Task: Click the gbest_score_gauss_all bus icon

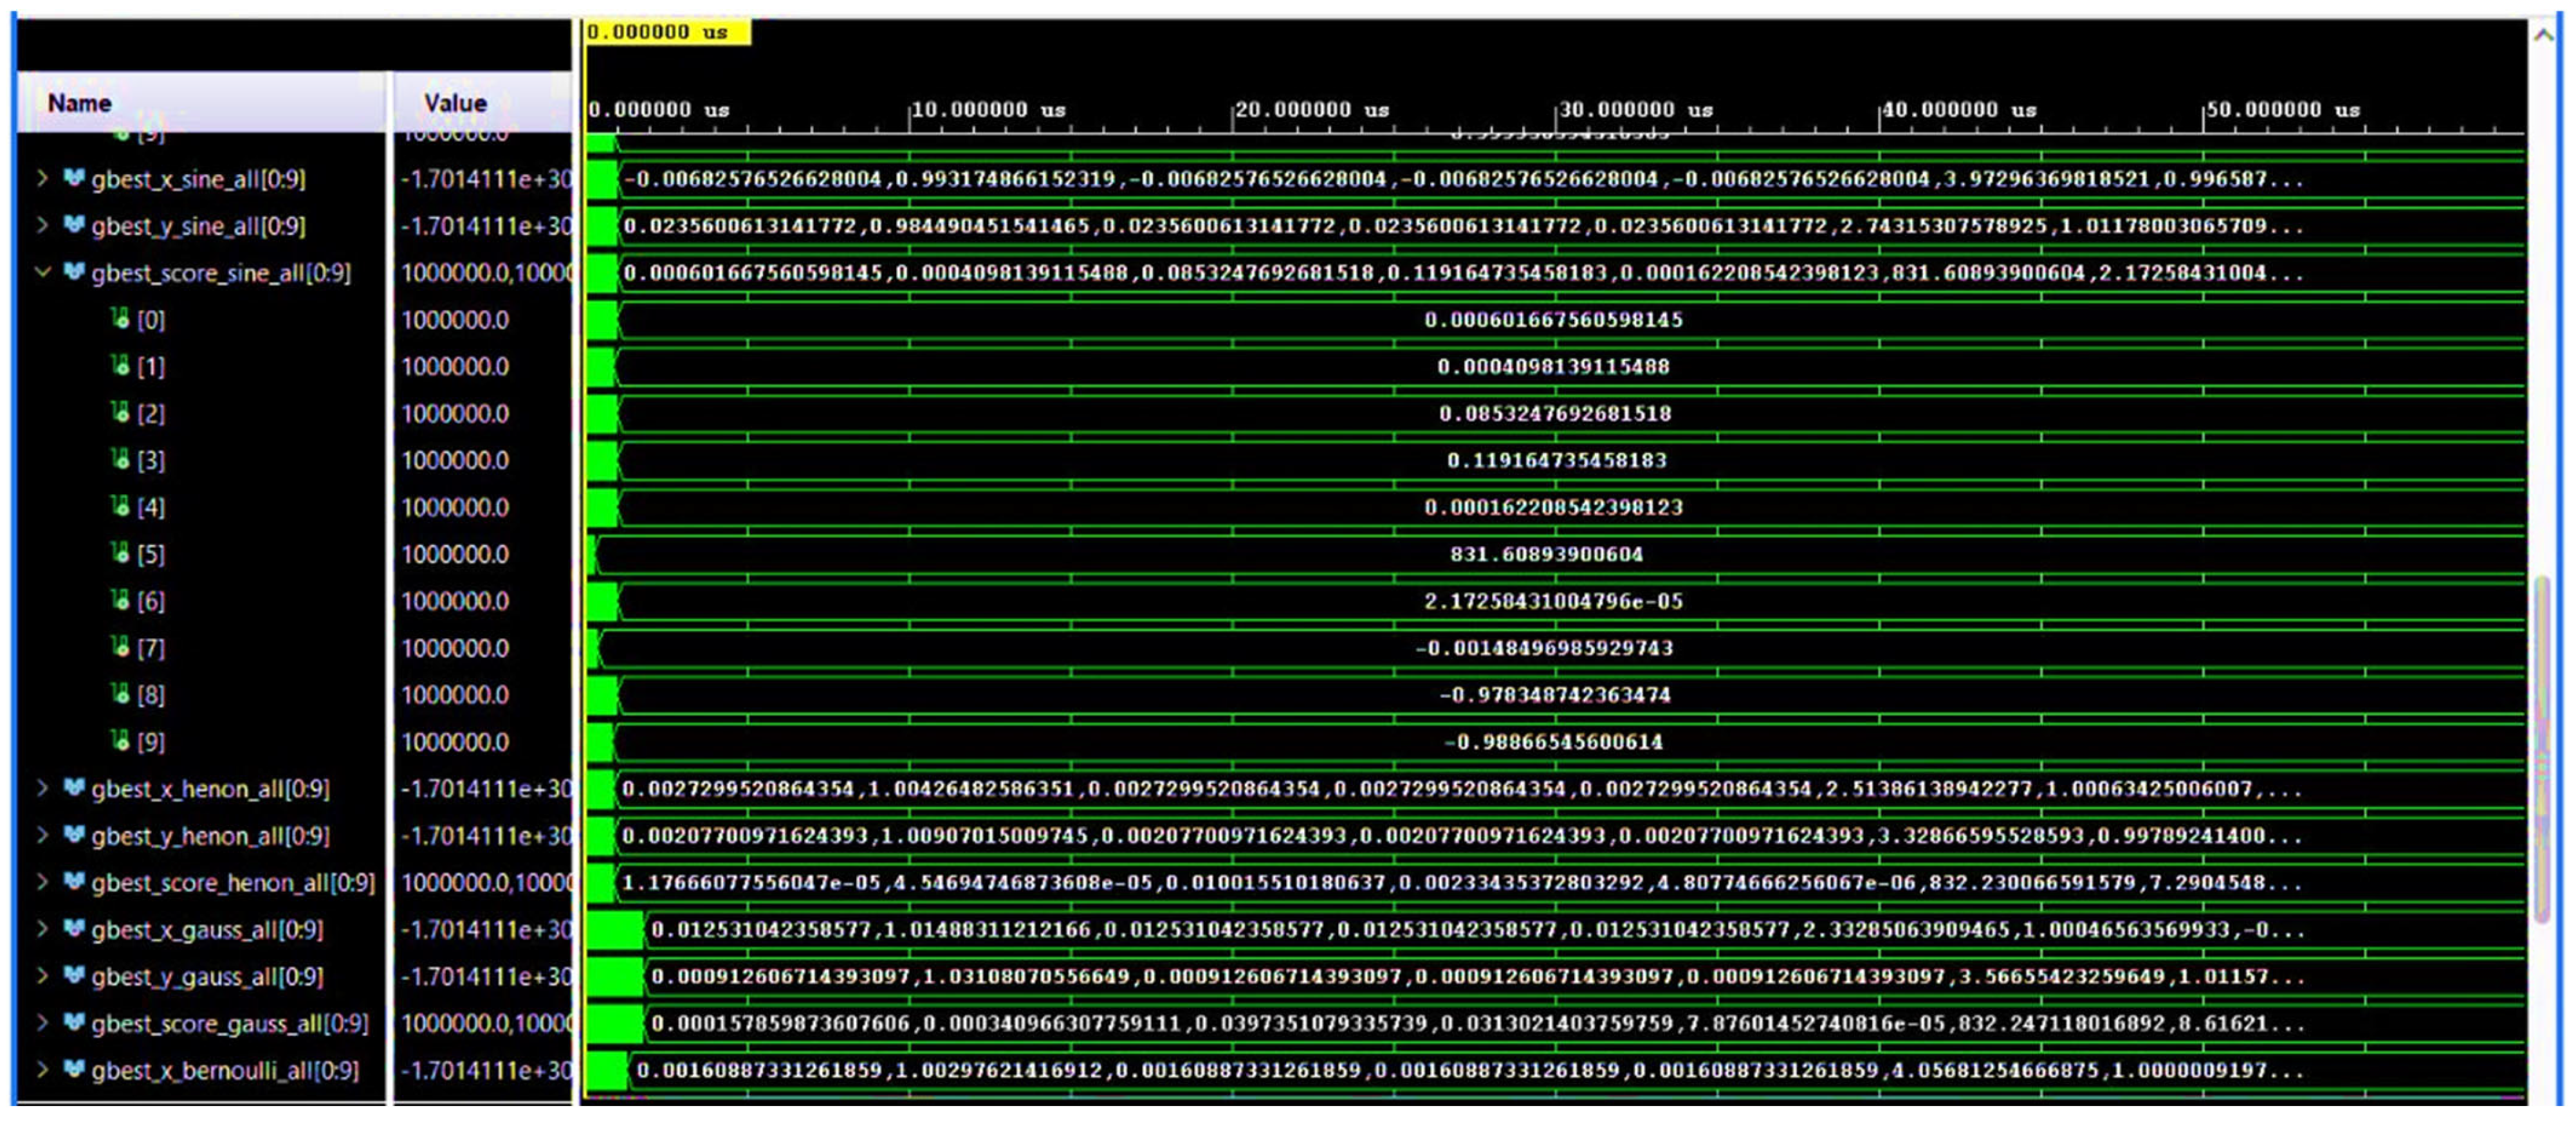Action: (73, 1022)
